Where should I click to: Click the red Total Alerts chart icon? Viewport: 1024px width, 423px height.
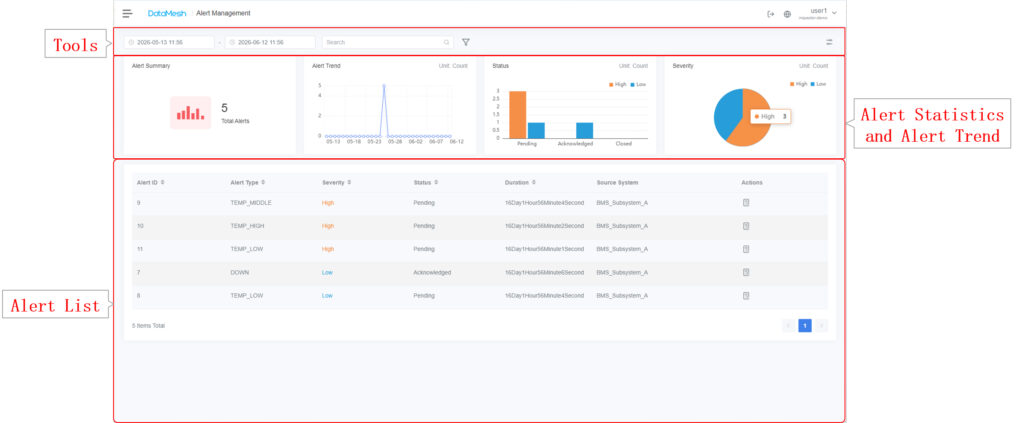pyautogui.click(x=191, y=113)
